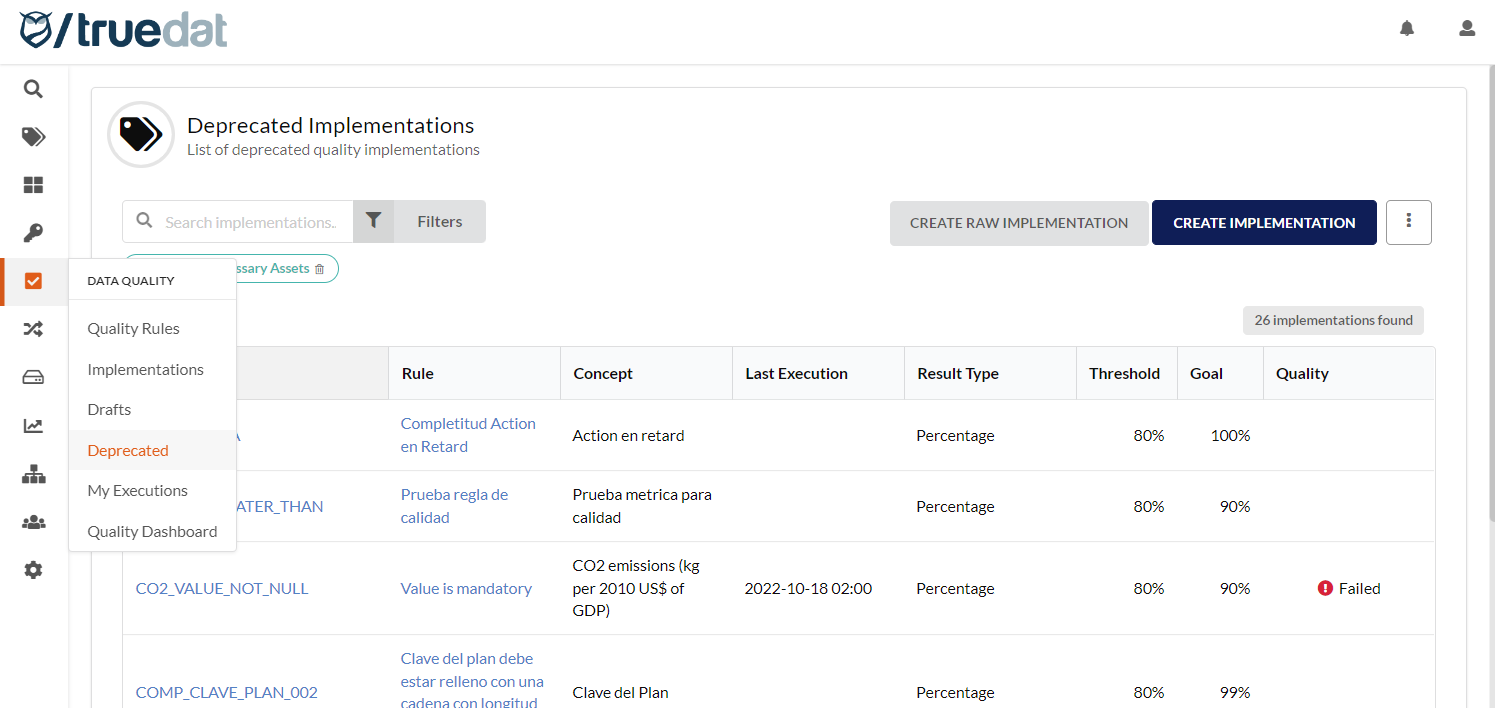Open the hard drive icon in sidebar
Viewport: 1495px width, 708px height.
tap(33, 377)
